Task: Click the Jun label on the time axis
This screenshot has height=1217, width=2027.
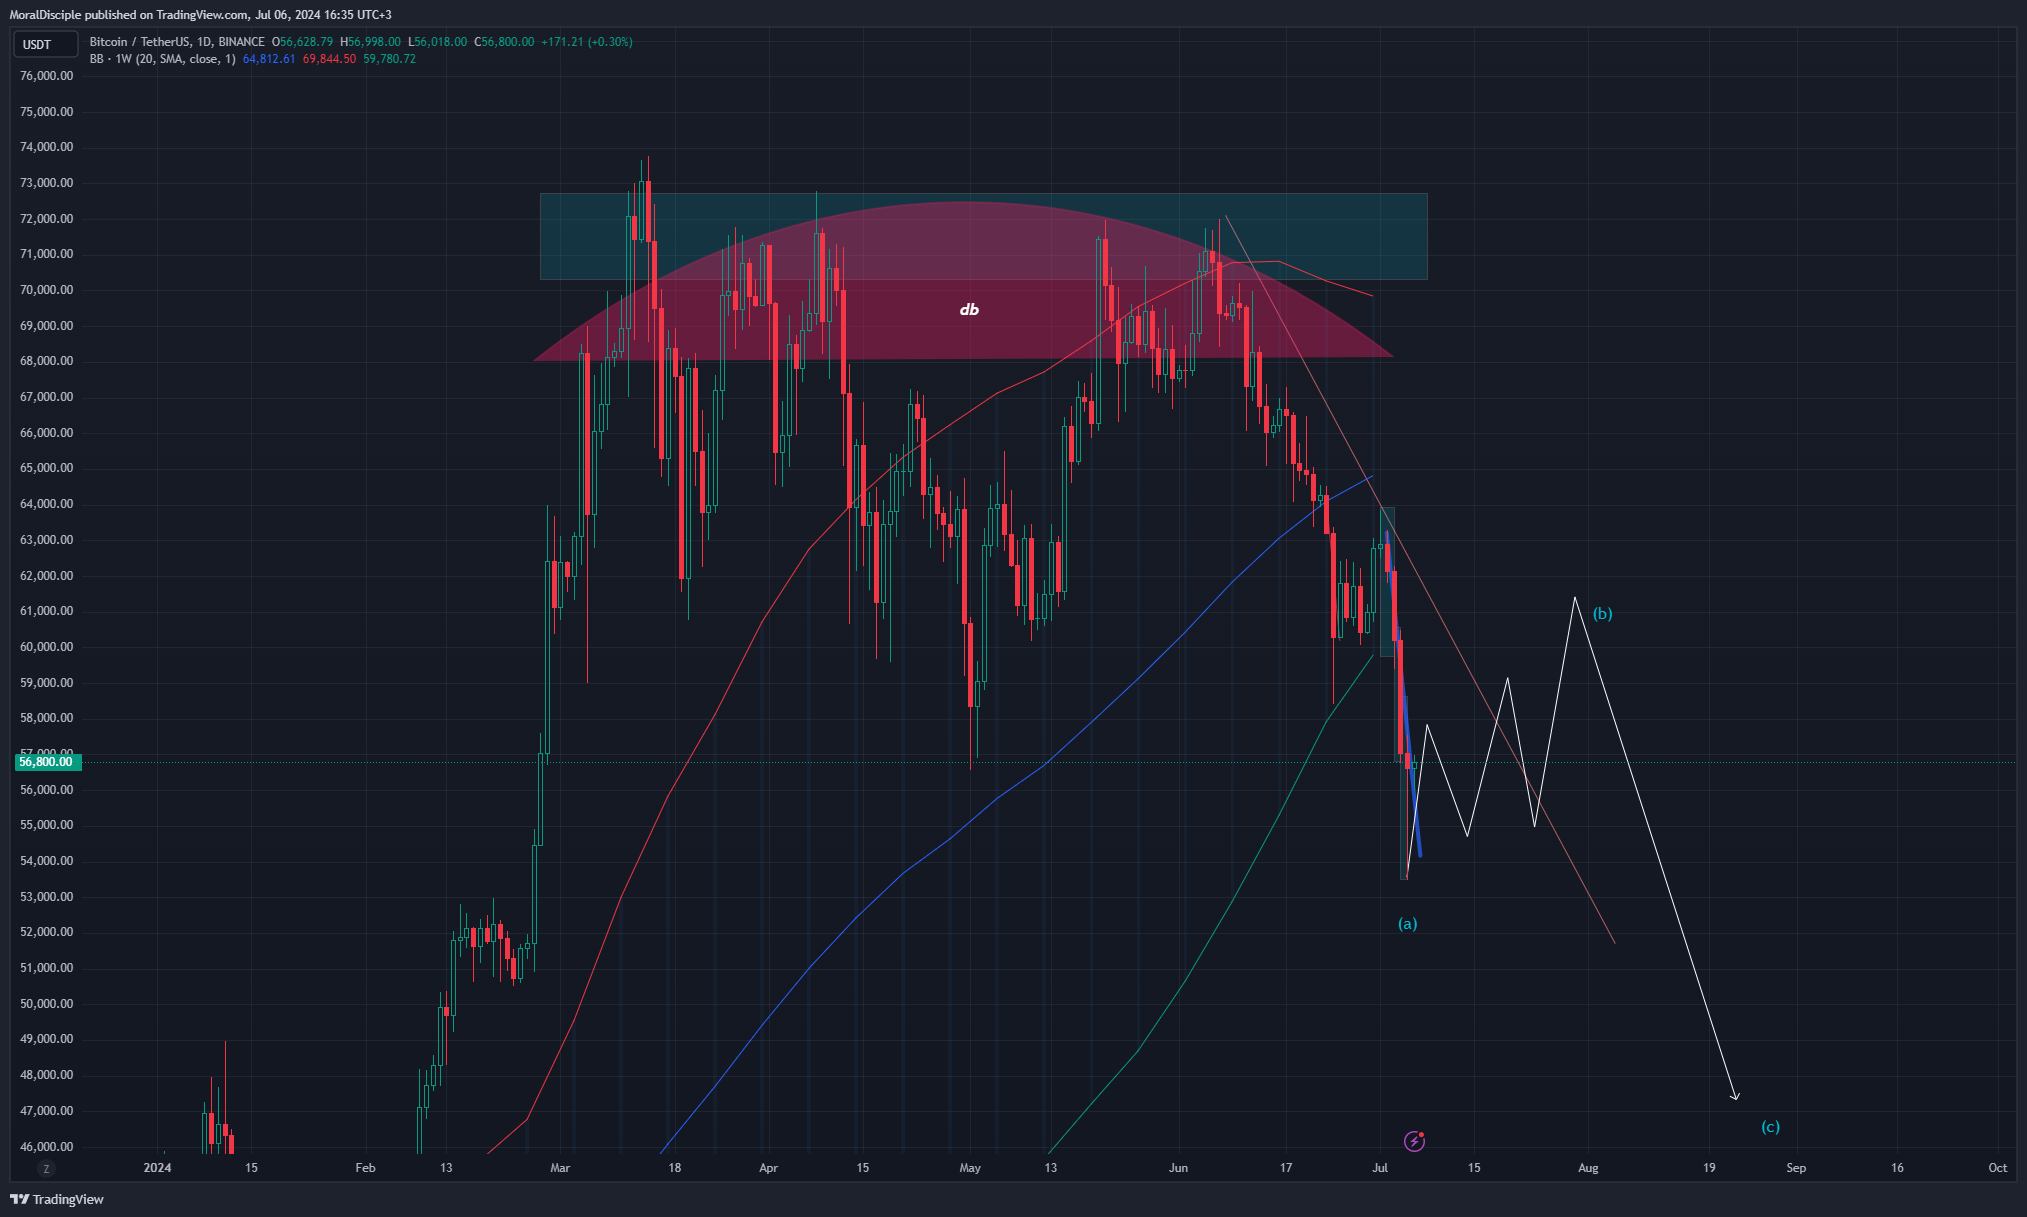Action: [1178, 1168]
